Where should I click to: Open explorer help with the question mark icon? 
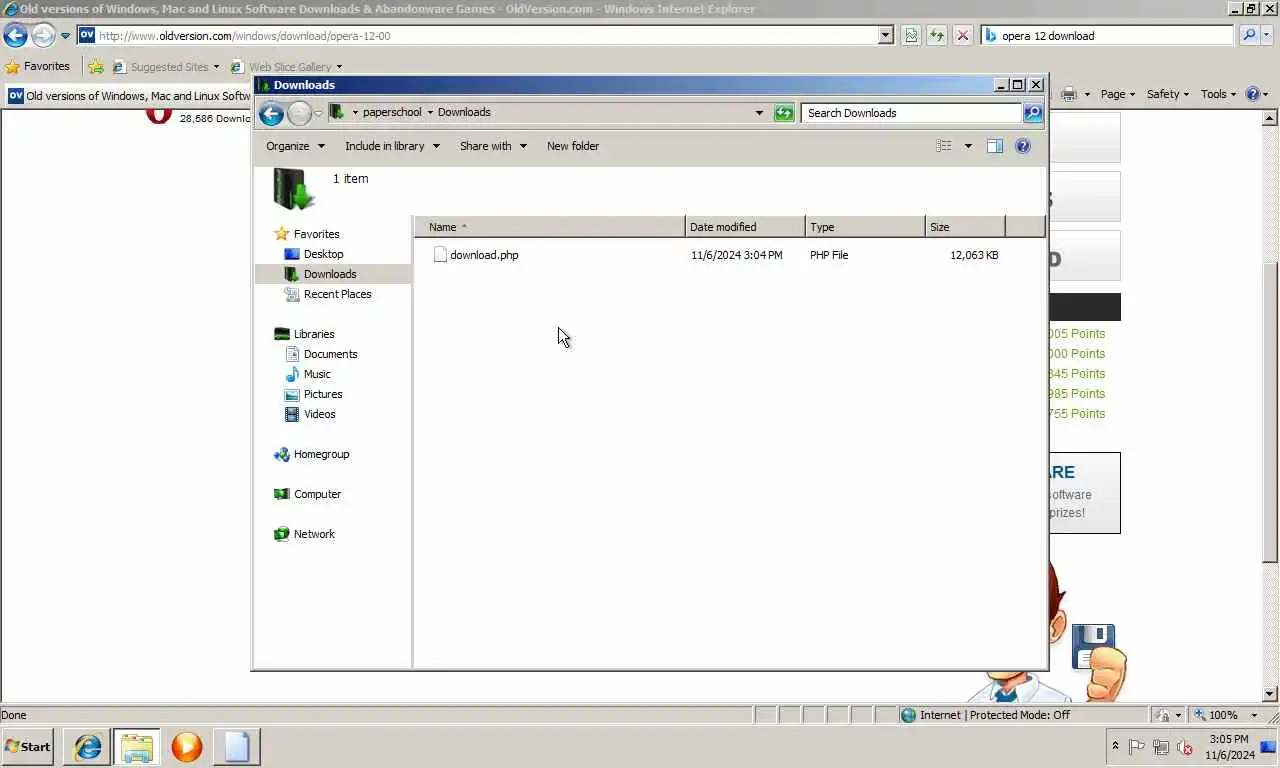1023,146
